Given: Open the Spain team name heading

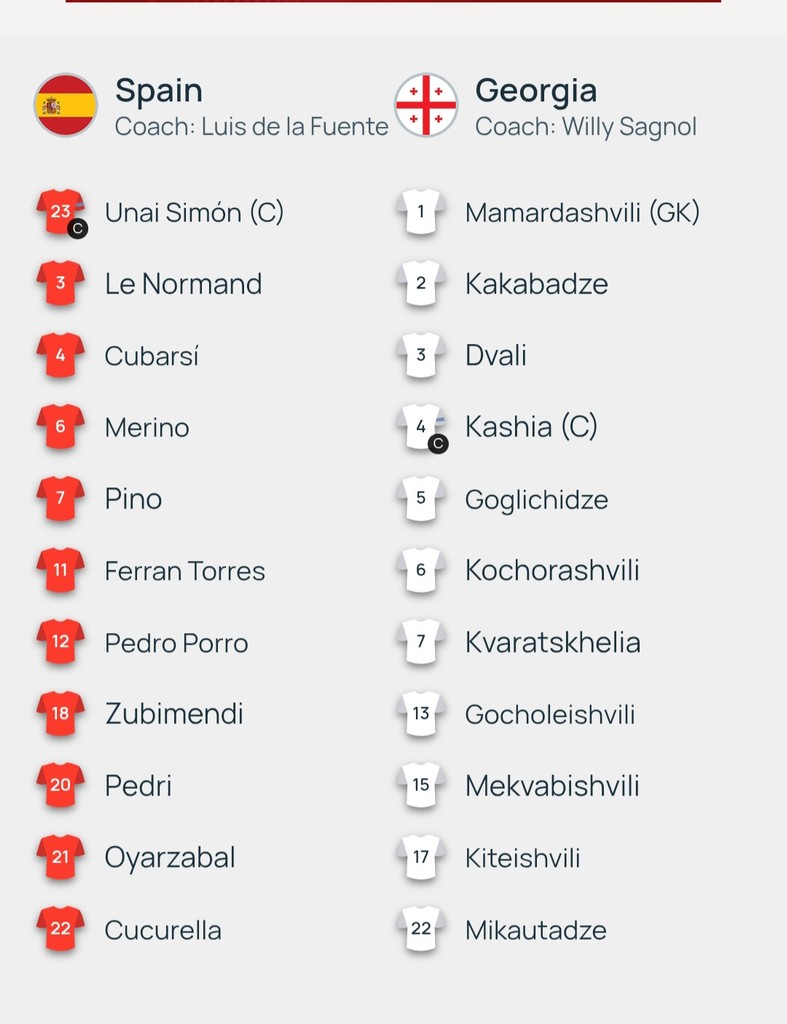Looking at the screenshot, I should [x=159, y=91].
